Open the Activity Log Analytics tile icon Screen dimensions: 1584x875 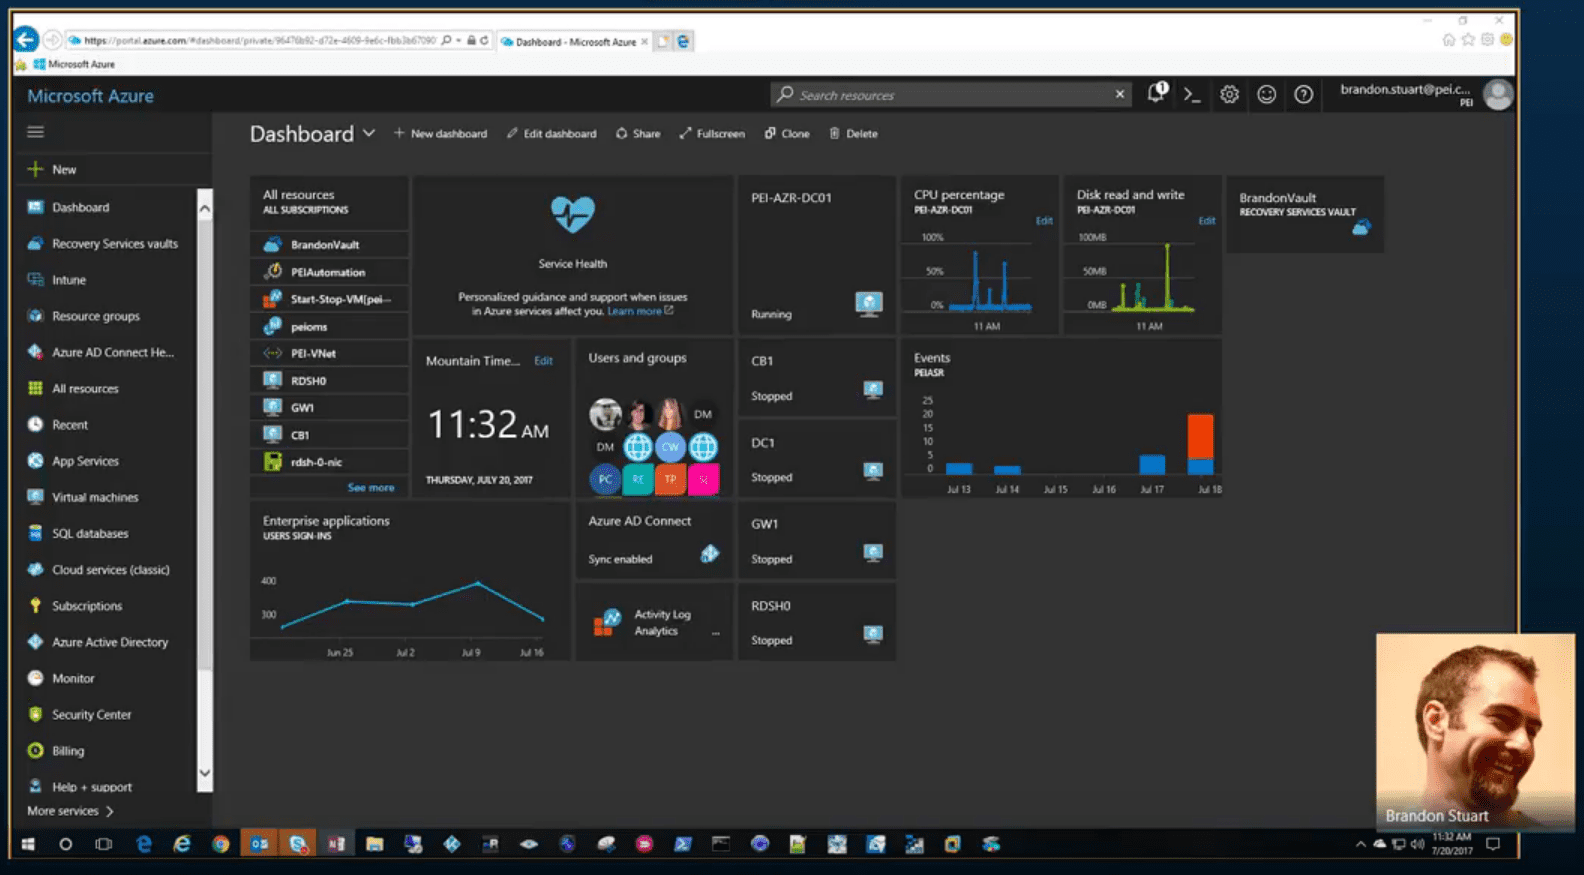click(606, 622)
